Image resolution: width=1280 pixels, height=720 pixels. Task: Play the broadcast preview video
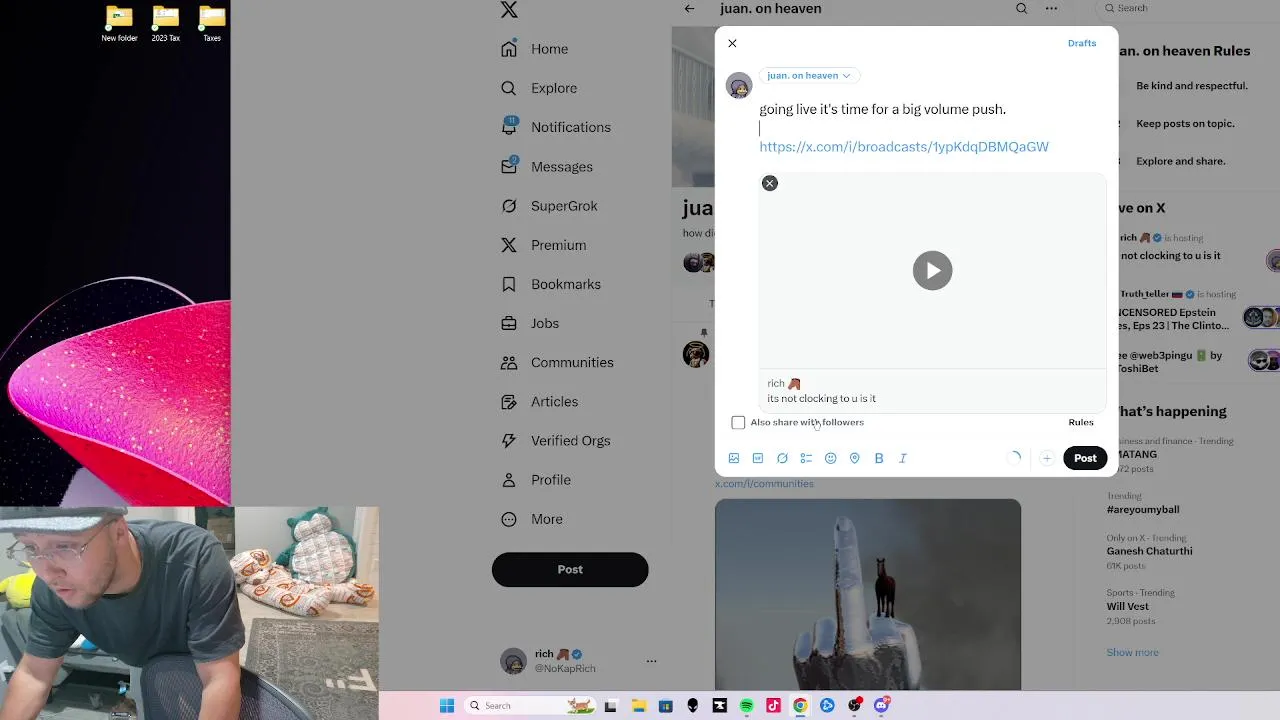pos(933,270)
